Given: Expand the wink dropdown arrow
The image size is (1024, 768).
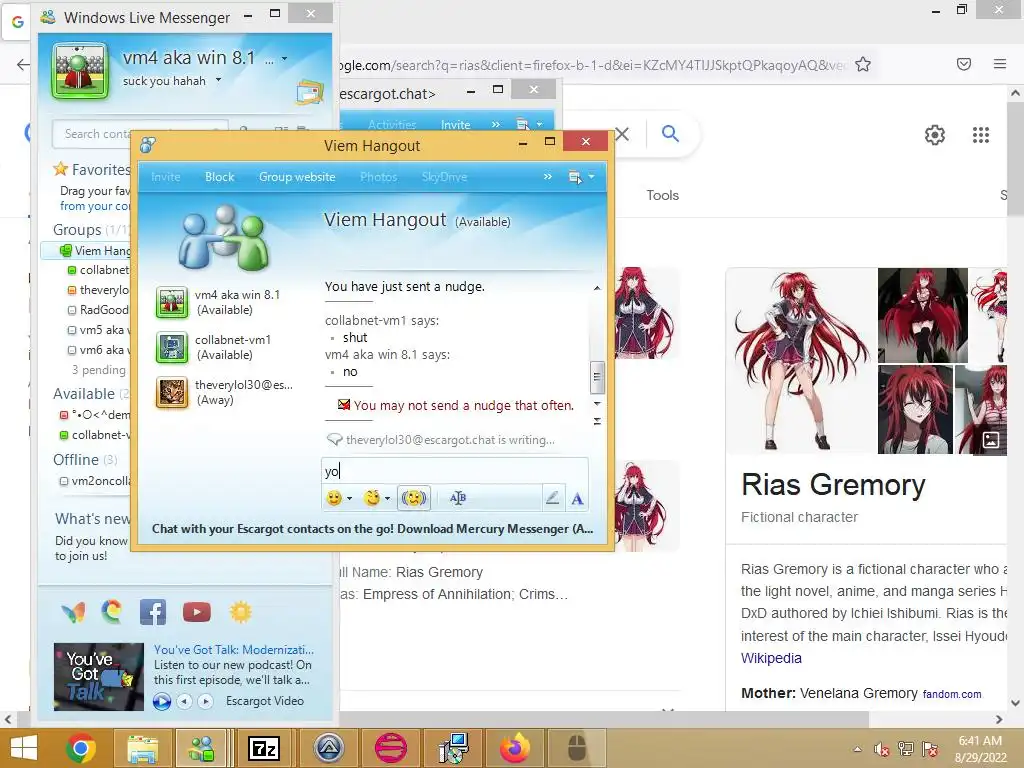Looking at the screenshot, I should [387, 499].
